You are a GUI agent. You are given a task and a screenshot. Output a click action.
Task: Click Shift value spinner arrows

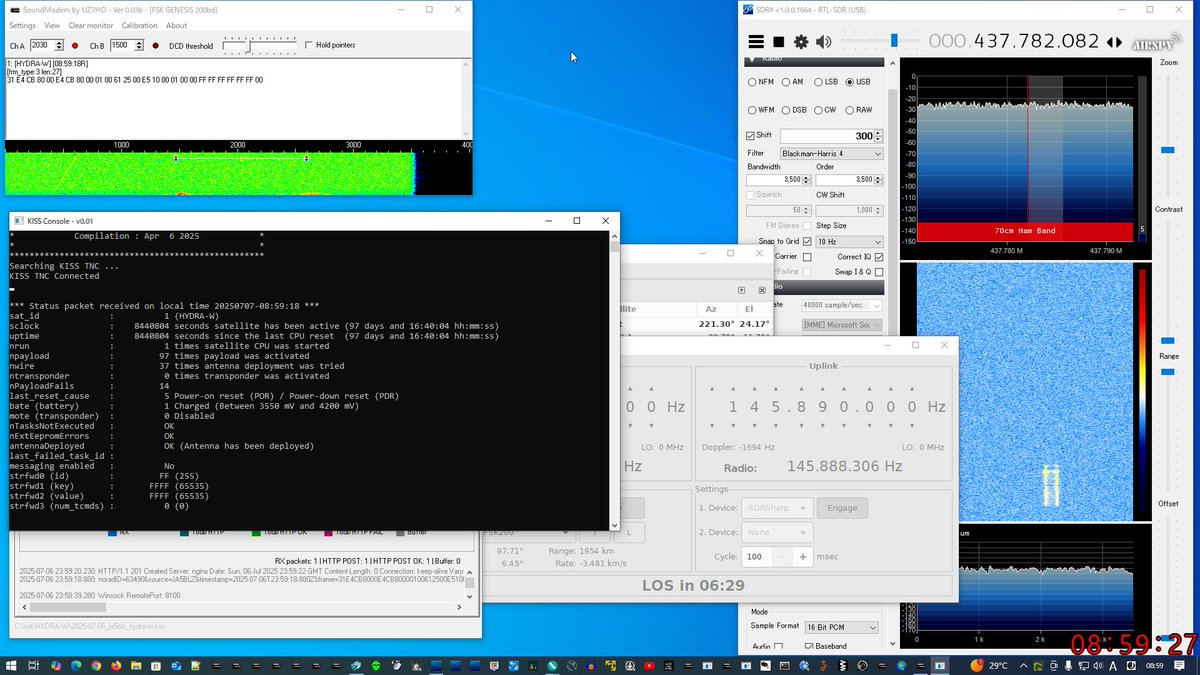tap(878, 136)
